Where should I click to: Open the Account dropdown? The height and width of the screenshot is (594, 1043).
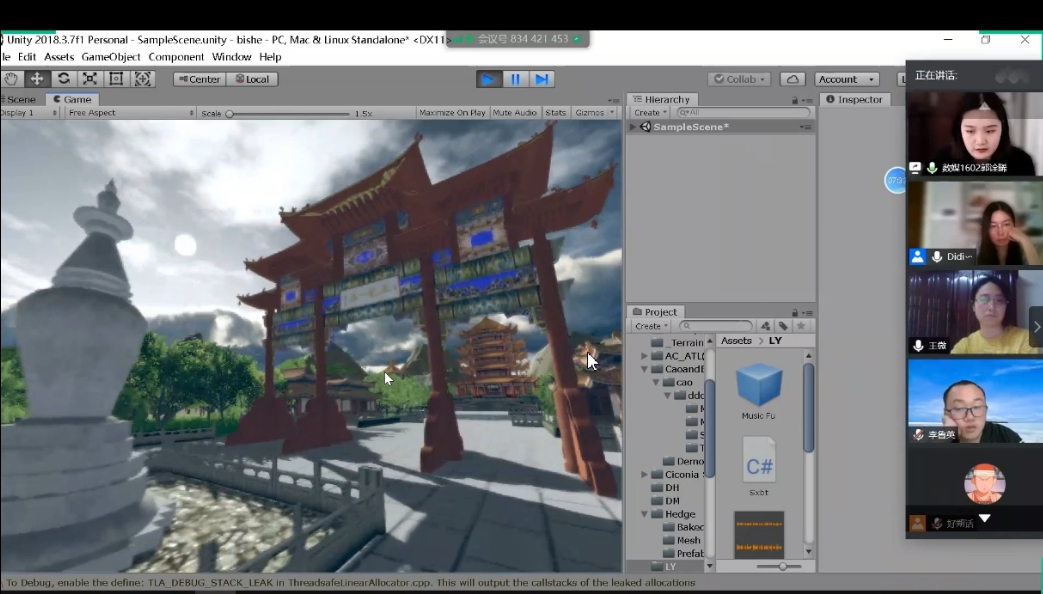846,79
